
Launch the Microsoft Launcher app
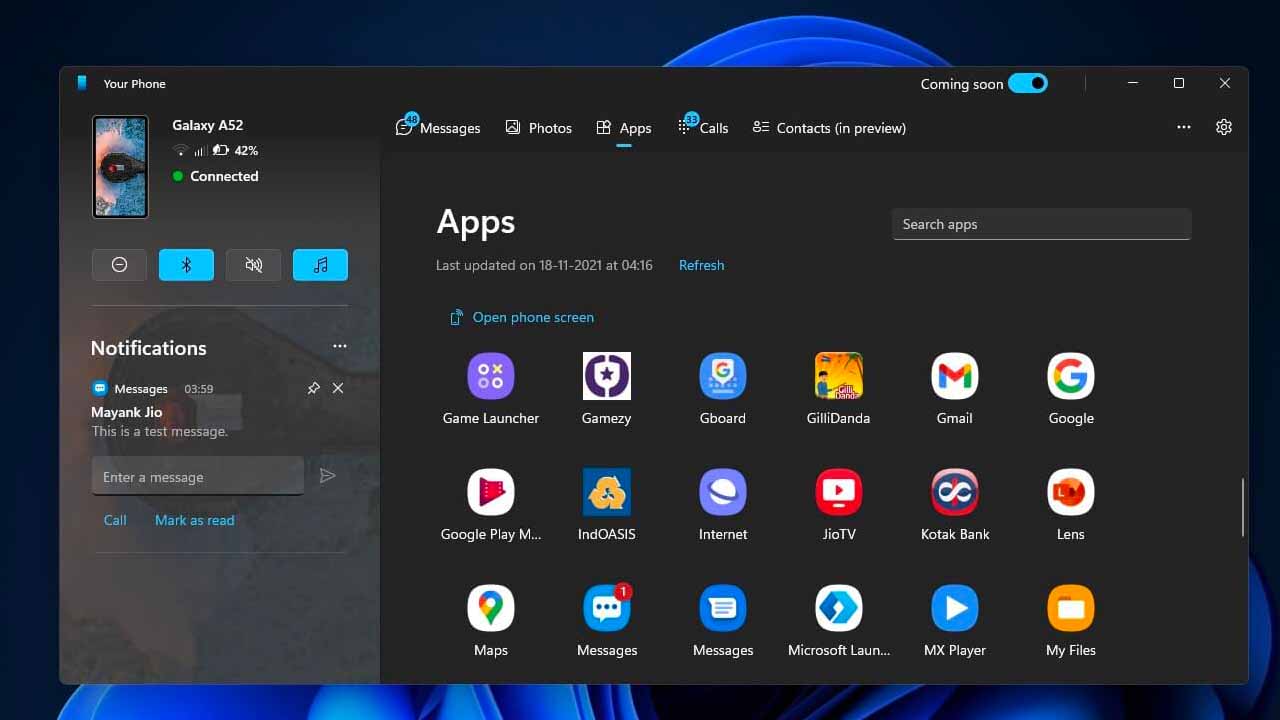click(x=839, y=609)
